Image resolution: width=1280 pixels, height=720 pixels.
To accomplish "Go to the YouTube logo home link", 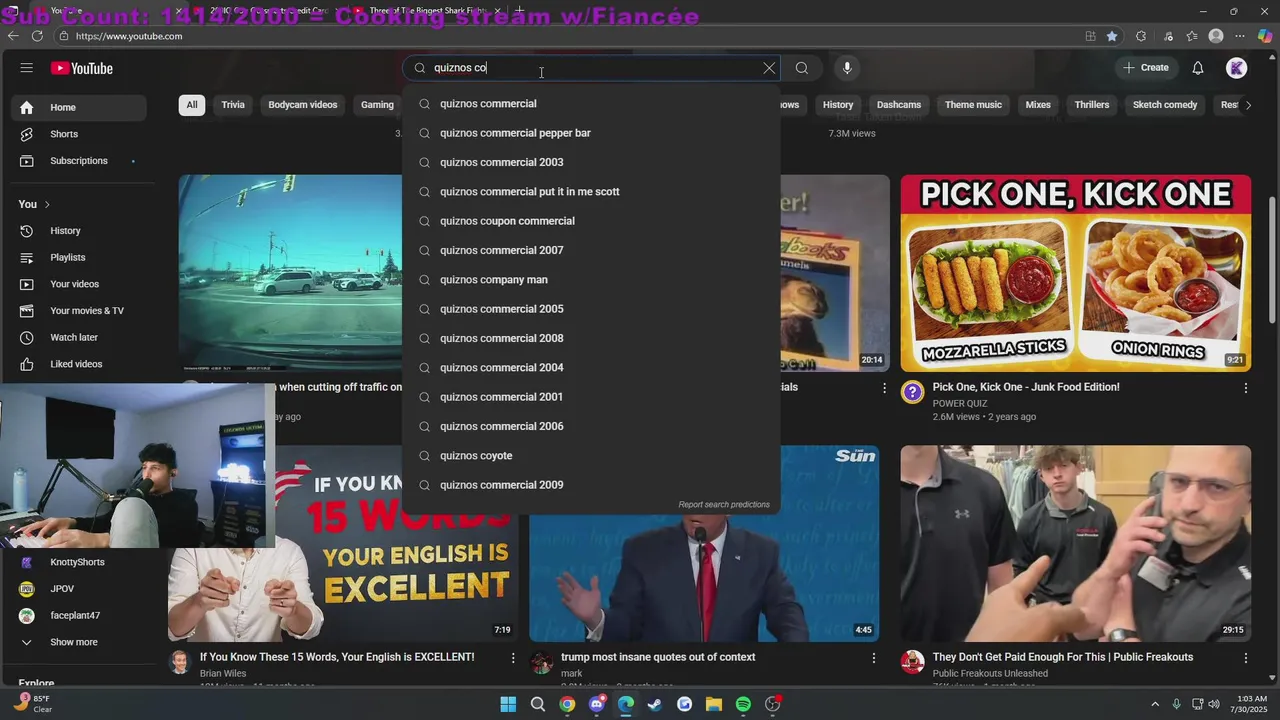I will click(82, 68).
